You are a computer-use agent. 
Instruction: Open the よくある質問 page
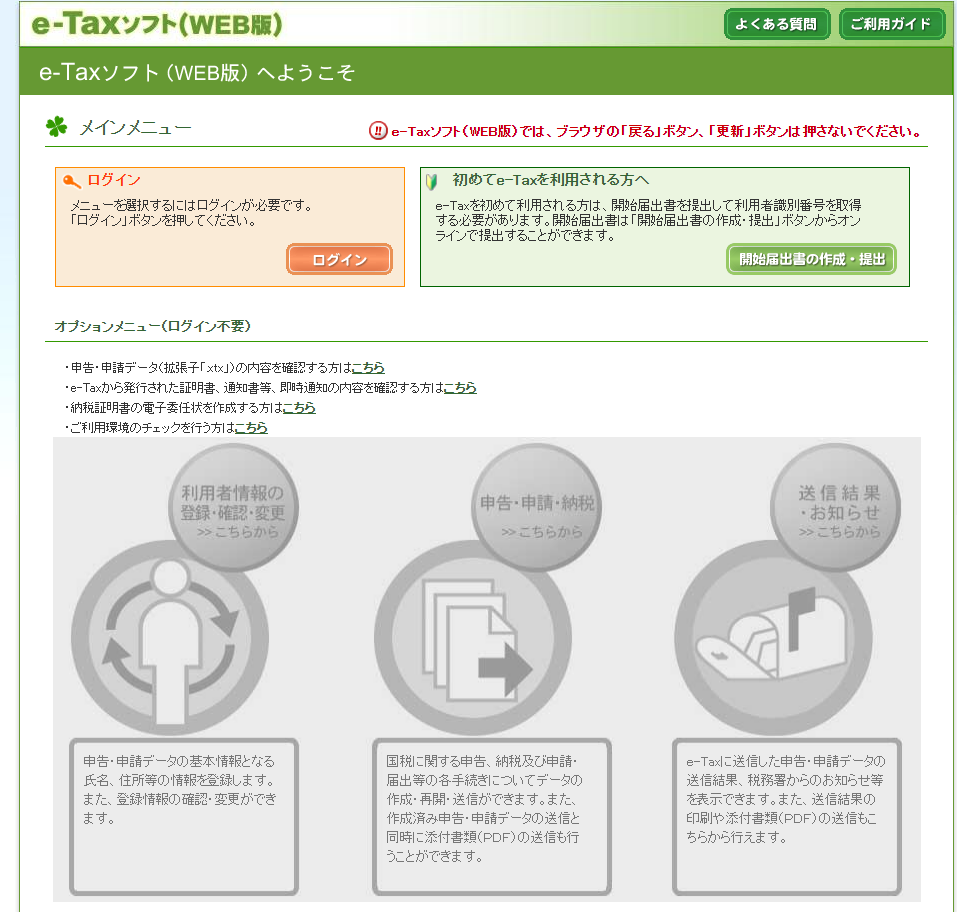[x=776, y=24]
